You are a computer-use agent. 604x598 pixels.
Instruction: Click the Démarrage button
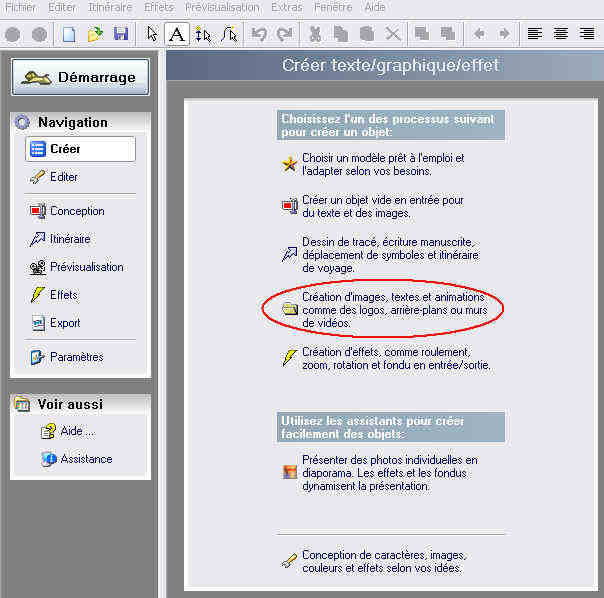[81, 77]
